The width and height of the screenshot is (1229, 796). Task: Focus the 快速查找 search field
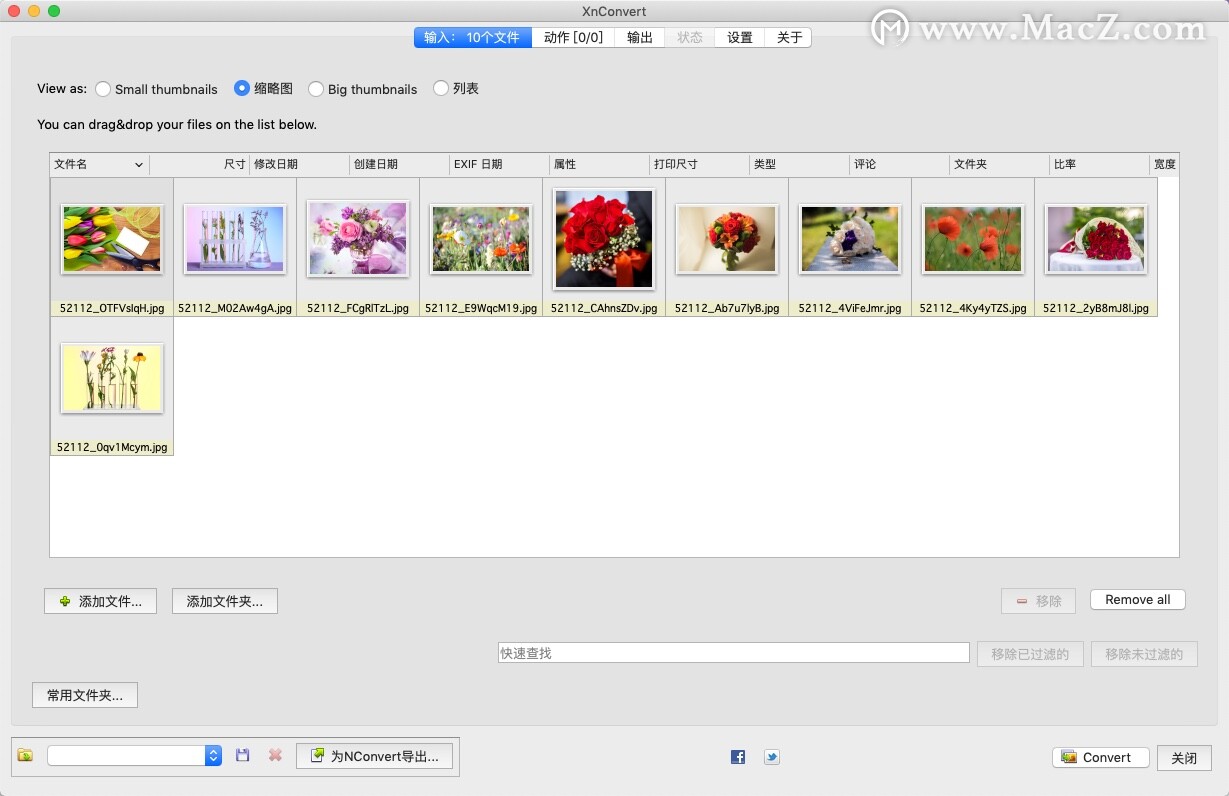point(733,653)
